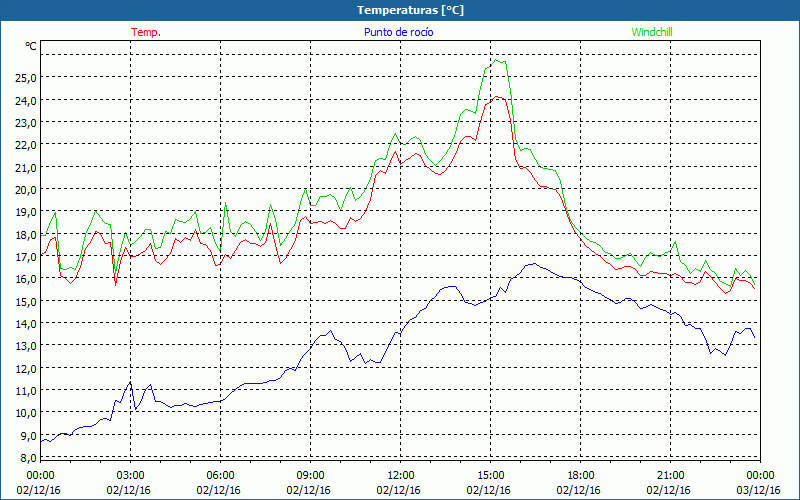Click the green Windchill peak near 15:00
This screenshot has height=500, width=800.
[x=496, y=60]
